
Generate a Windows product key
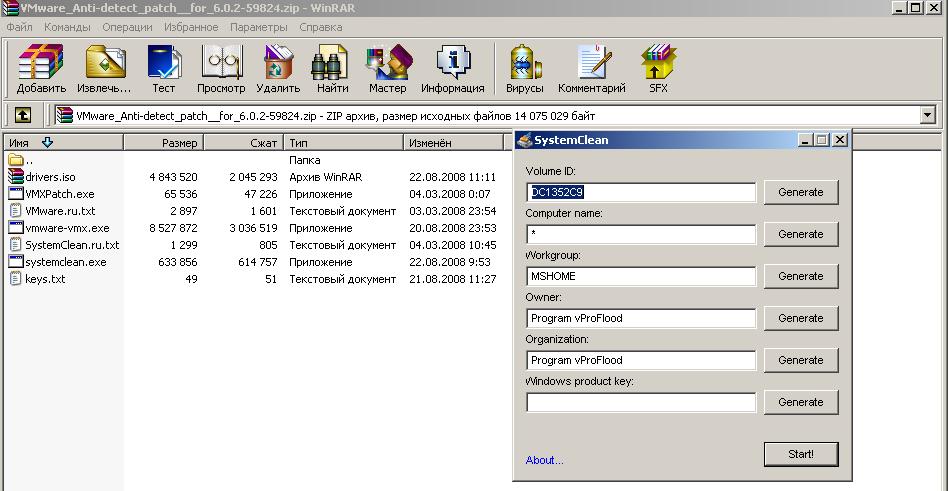801,402
